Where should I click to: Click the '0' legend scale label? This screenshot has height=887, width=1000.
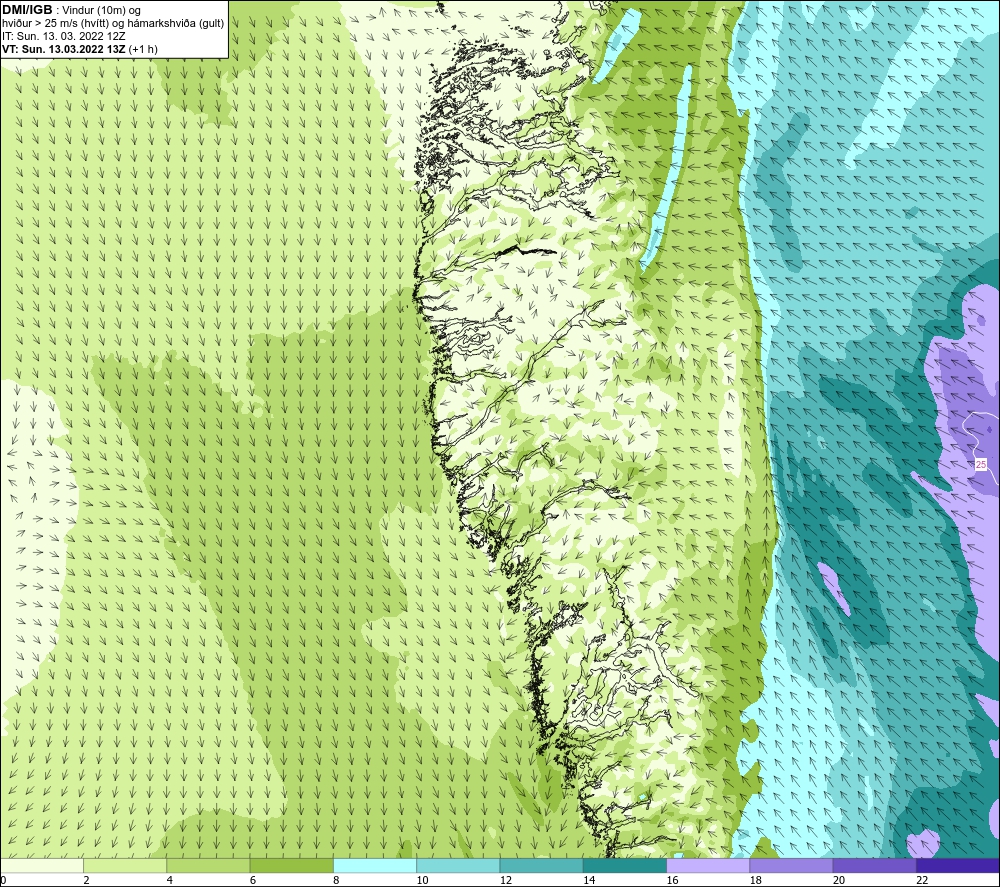click(x=4, y=880)
